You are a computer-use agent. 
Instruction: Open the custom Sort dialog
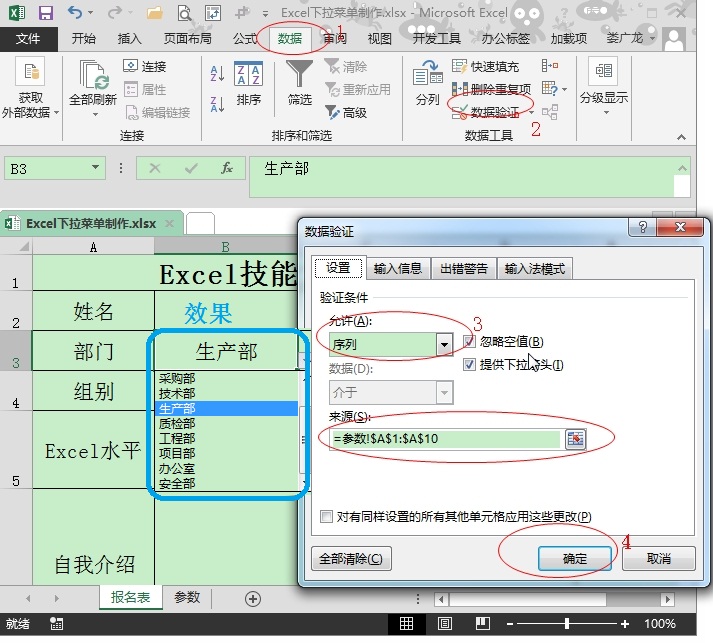click(248, 83)
